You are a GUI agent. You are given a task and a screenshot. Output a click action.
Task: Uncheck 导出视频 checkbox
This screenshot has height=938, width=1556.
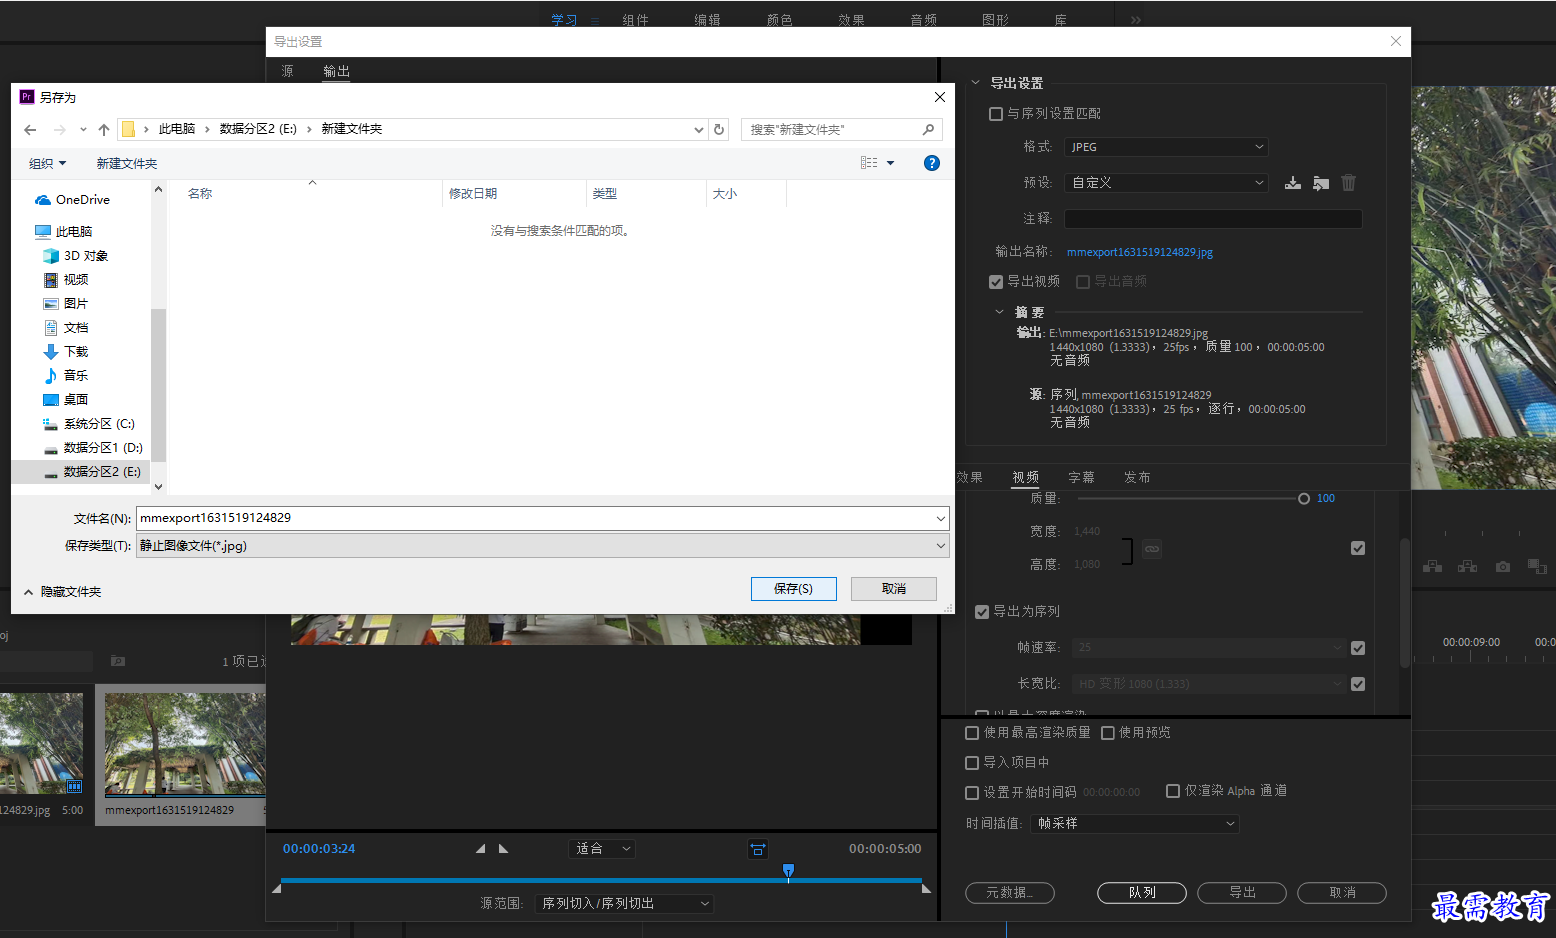pyautogui.click(x=995, y=282)
